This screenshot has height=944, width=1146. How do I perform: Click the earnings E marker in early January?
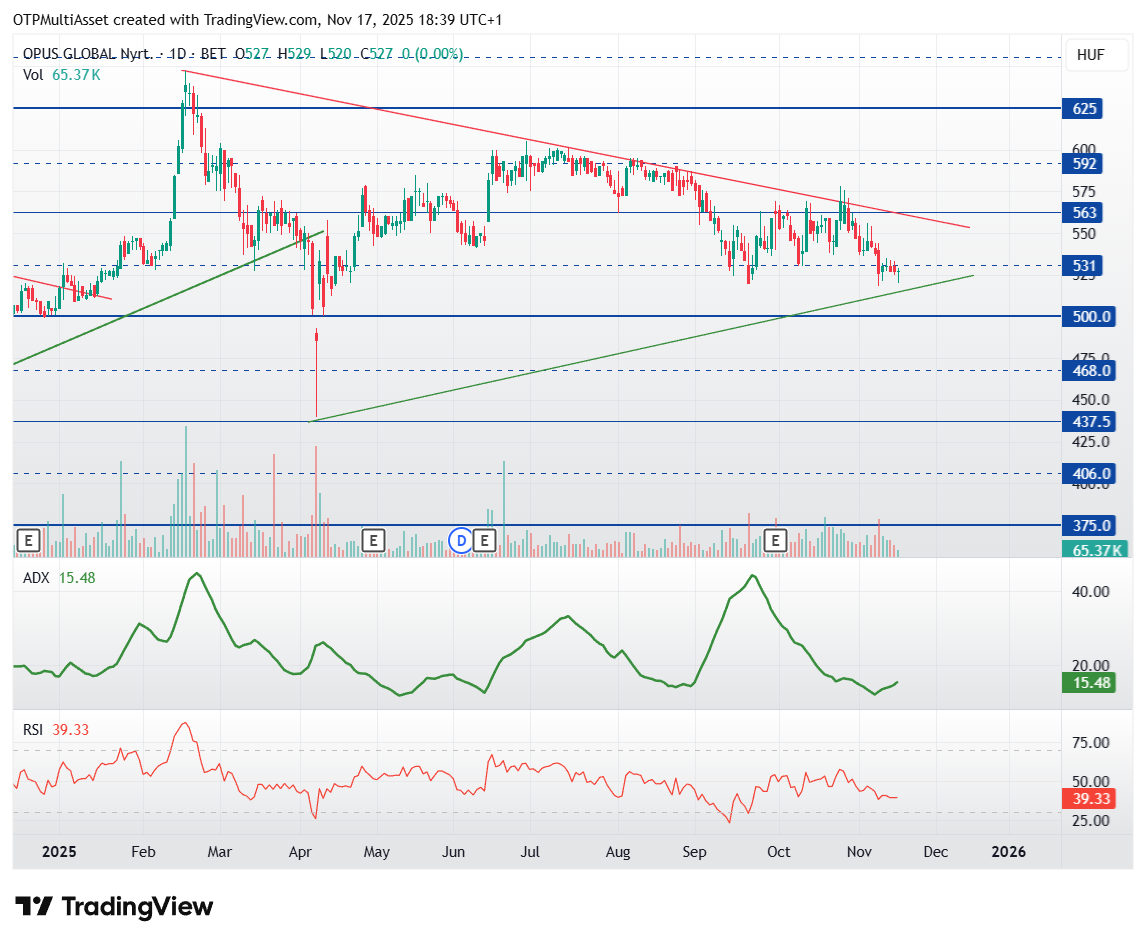[28, 541]
